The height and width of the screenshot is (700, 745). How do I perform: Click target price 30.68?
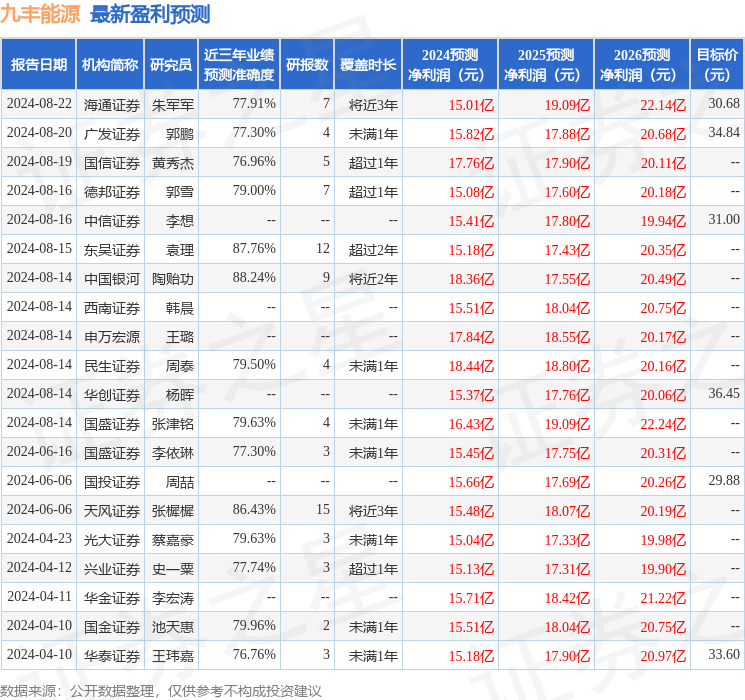pos(724,103)
